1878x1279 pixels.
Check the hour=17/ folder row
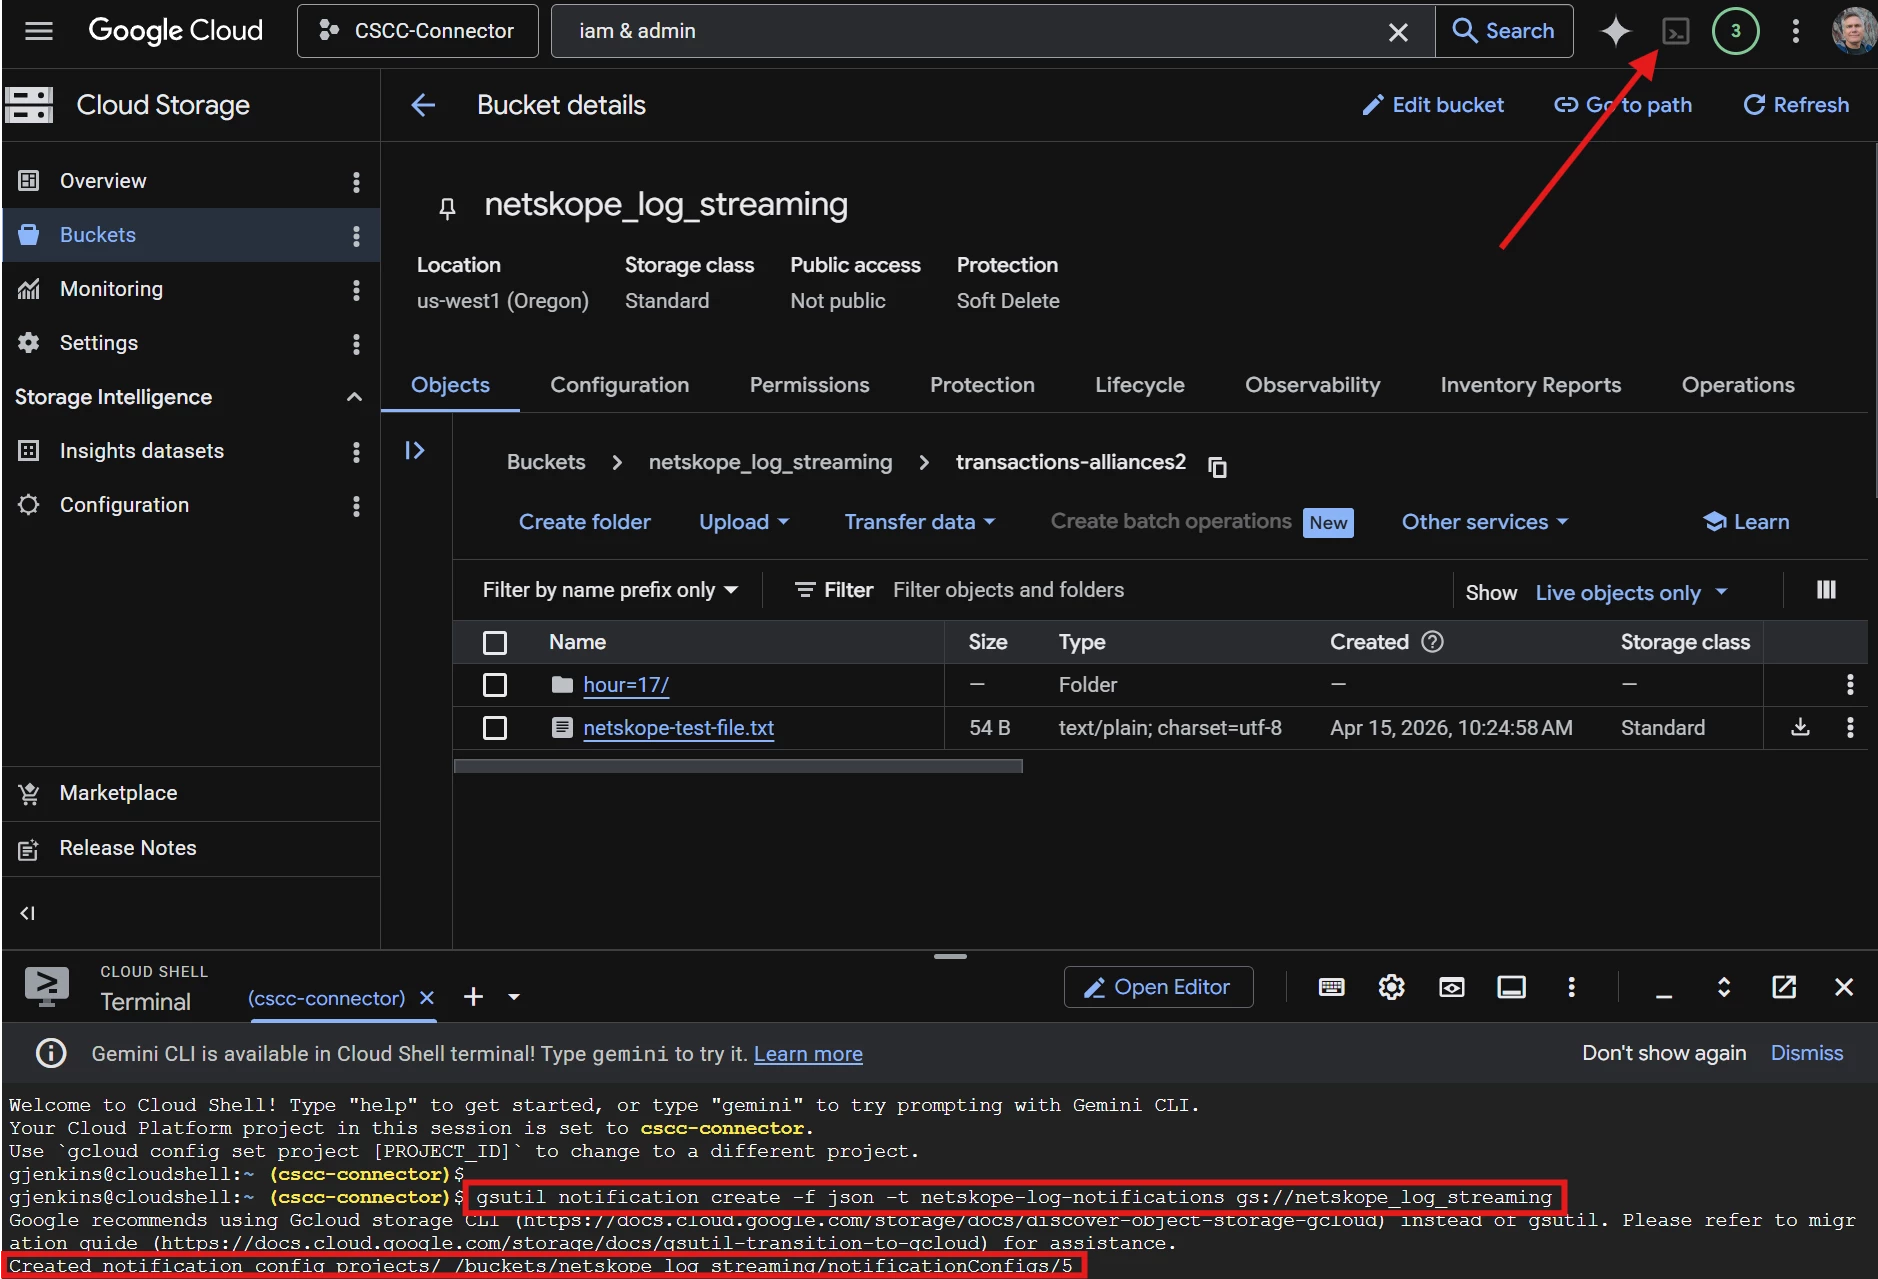coord(495,685)
